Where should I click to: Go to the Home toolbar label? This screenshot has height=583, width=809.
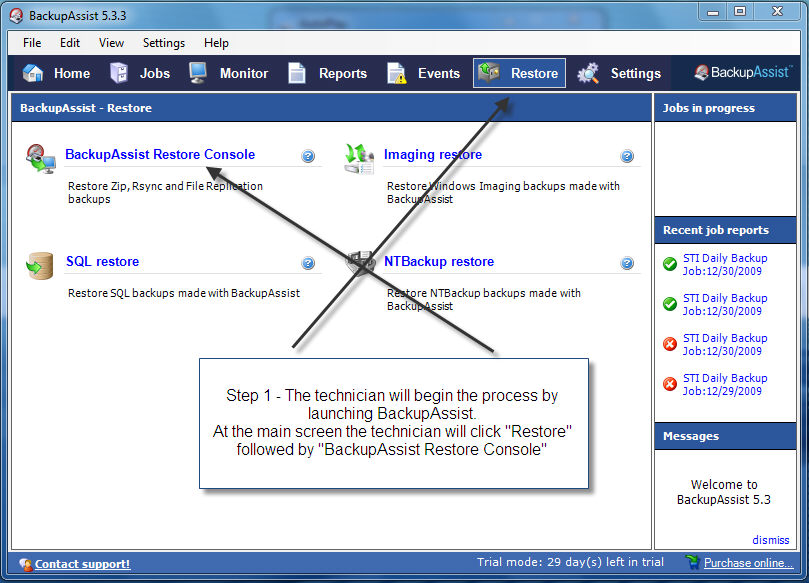(x=72, y=73)
